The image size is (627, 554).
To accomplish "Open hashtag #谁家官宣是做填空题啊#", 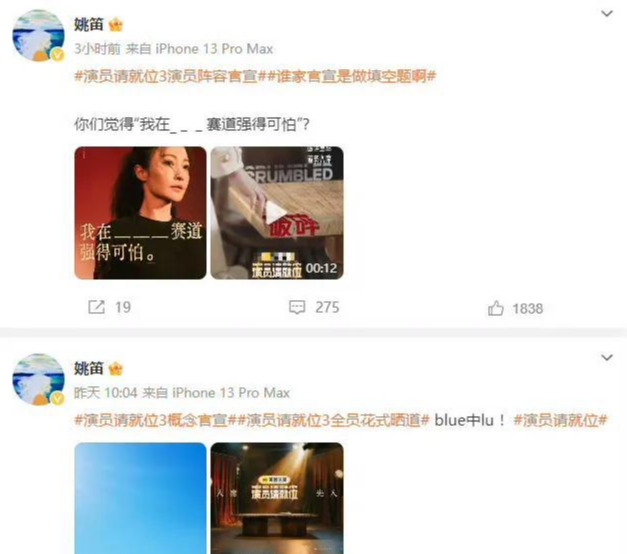I will pos(351,76).
